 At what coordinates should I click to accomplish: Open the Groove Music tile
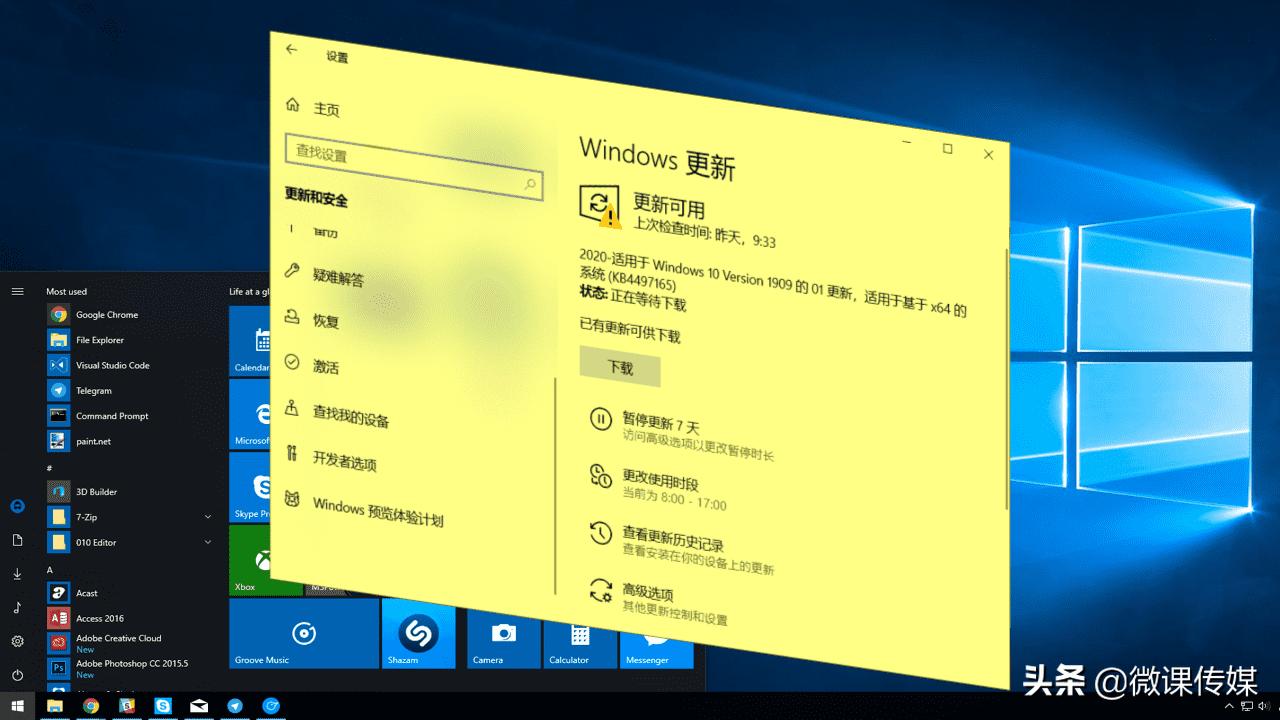point(303,633)
